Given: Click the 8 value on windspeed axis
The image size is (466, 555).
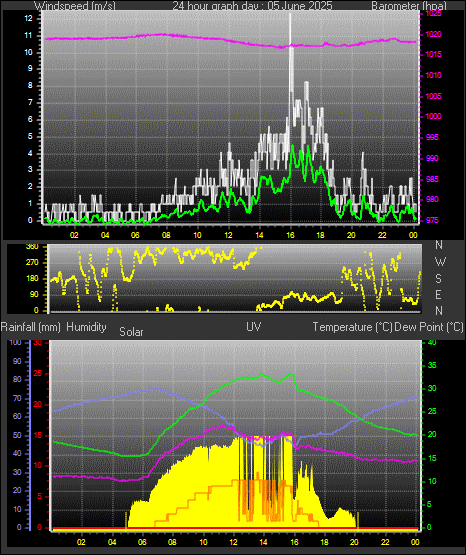Looking at the screenshot, I should click(x=30, y=85).
